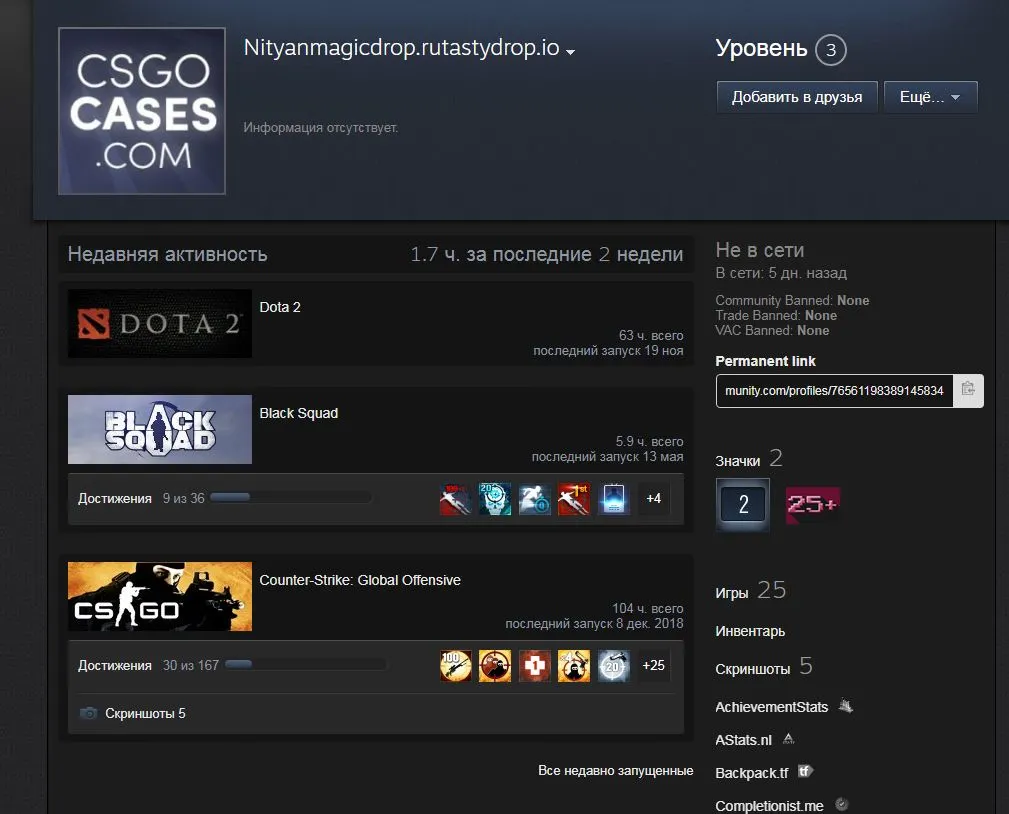The height and width of the screenshot is (814, 1009).
Task: Open the Completionist.me link
Action: tap(770, 806)
